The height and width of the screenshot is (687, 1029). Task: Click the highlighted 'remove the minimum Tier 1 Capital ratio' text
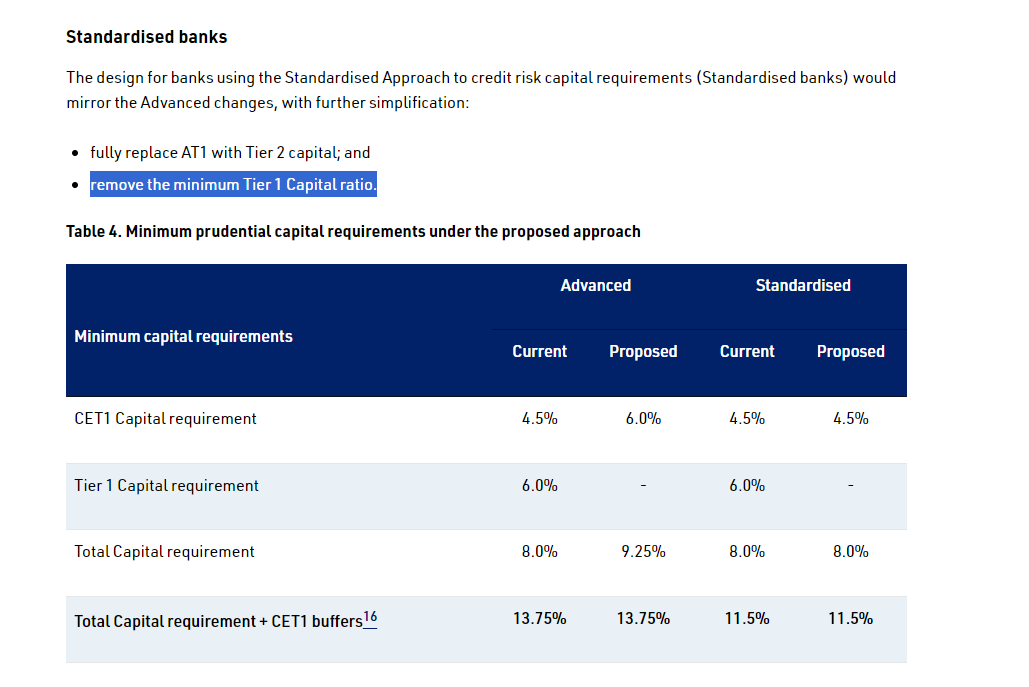coord(233,185)
